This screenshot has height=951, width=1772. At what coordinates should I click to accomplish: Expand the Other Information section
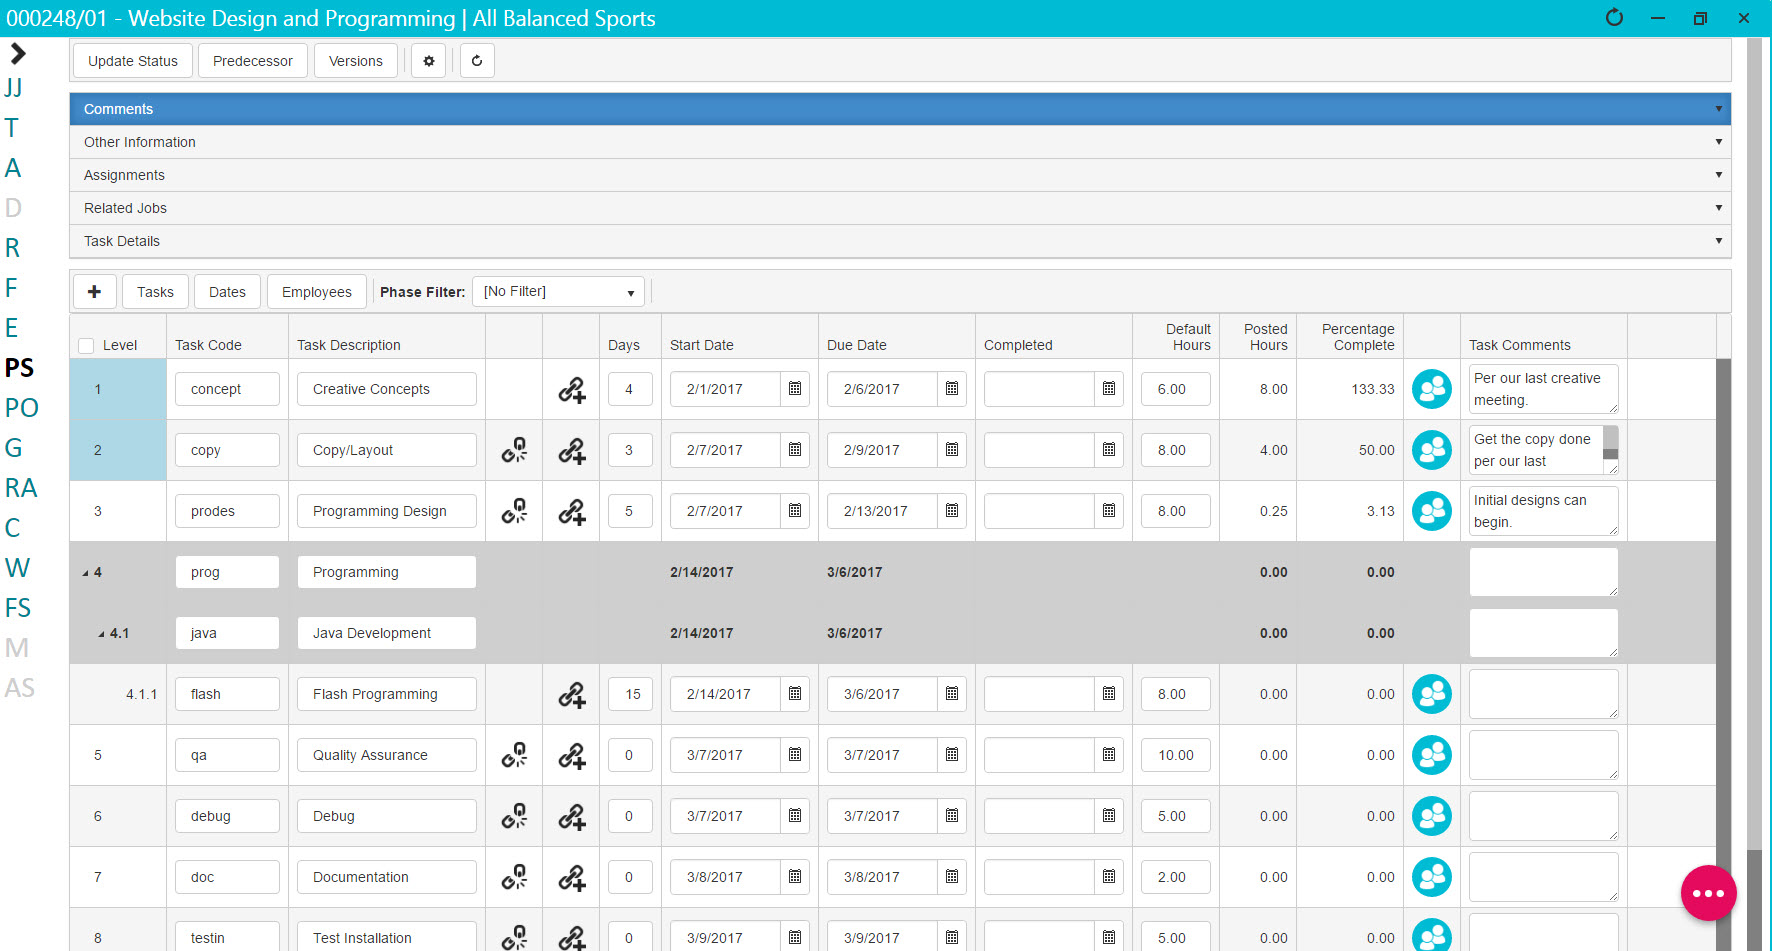tap(900, 142)
